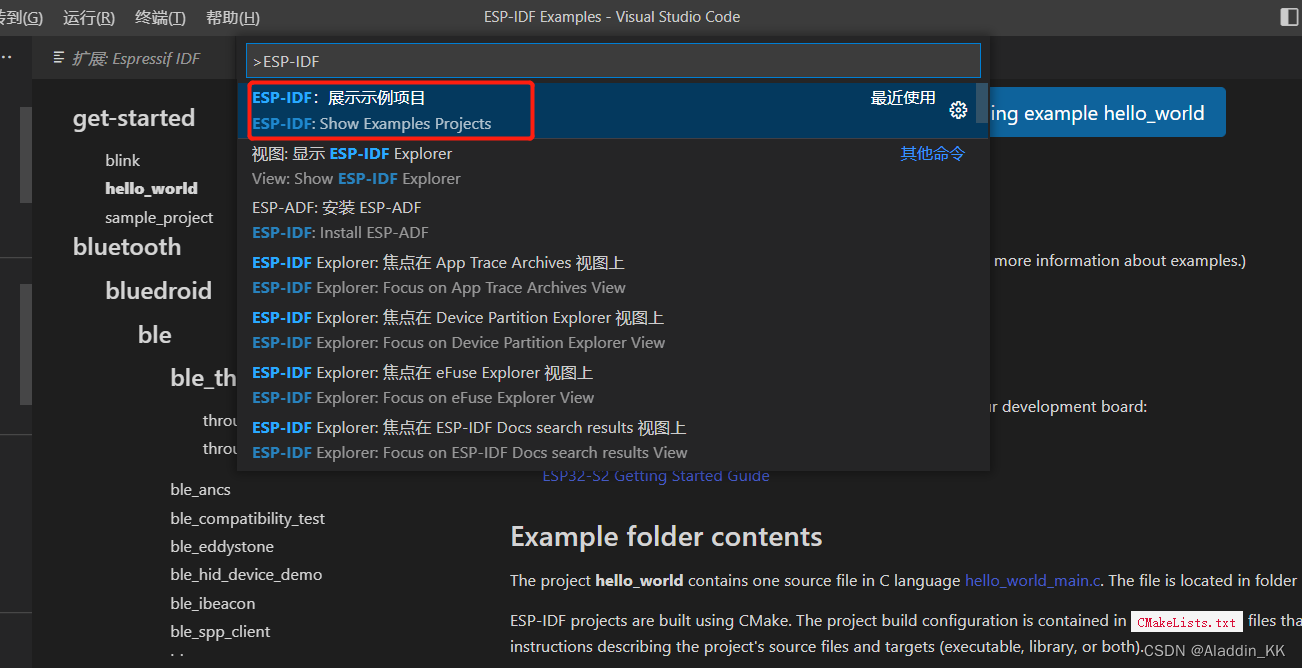Select Focus on ESP-IDF Docs search results

[x=607, y=440]
